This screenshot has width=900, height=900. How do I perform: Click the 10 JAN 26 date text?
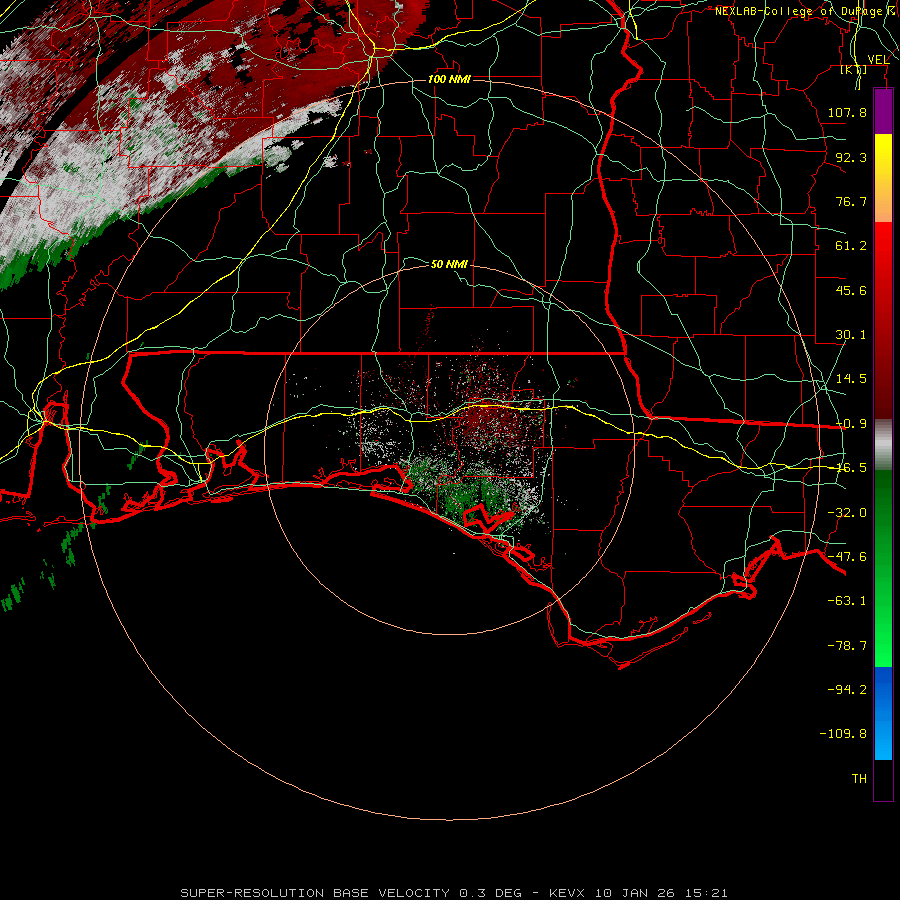pyautogui.click(x=635, y=893)
